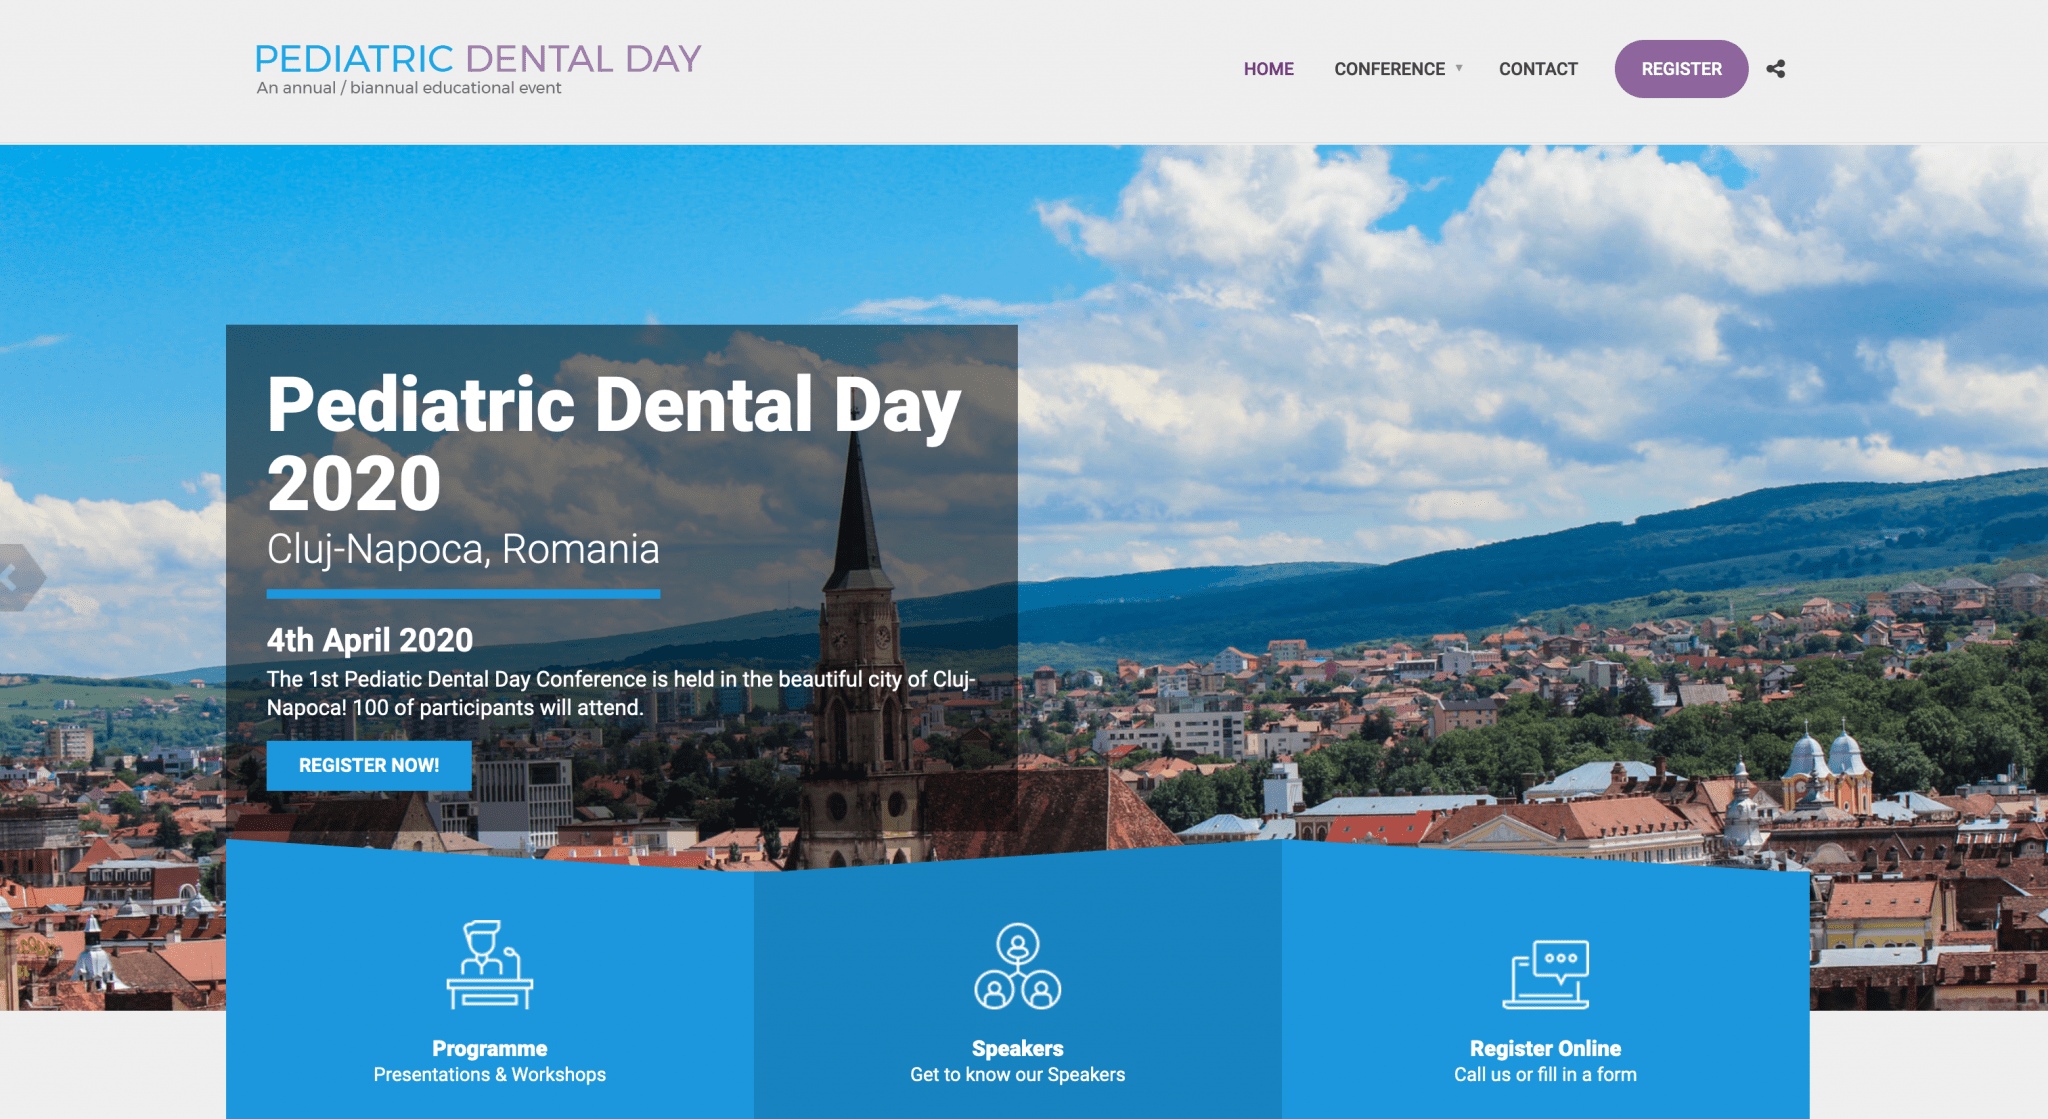Click the Register Now! button
2048x1119 pixels.
tap(369, 765)
